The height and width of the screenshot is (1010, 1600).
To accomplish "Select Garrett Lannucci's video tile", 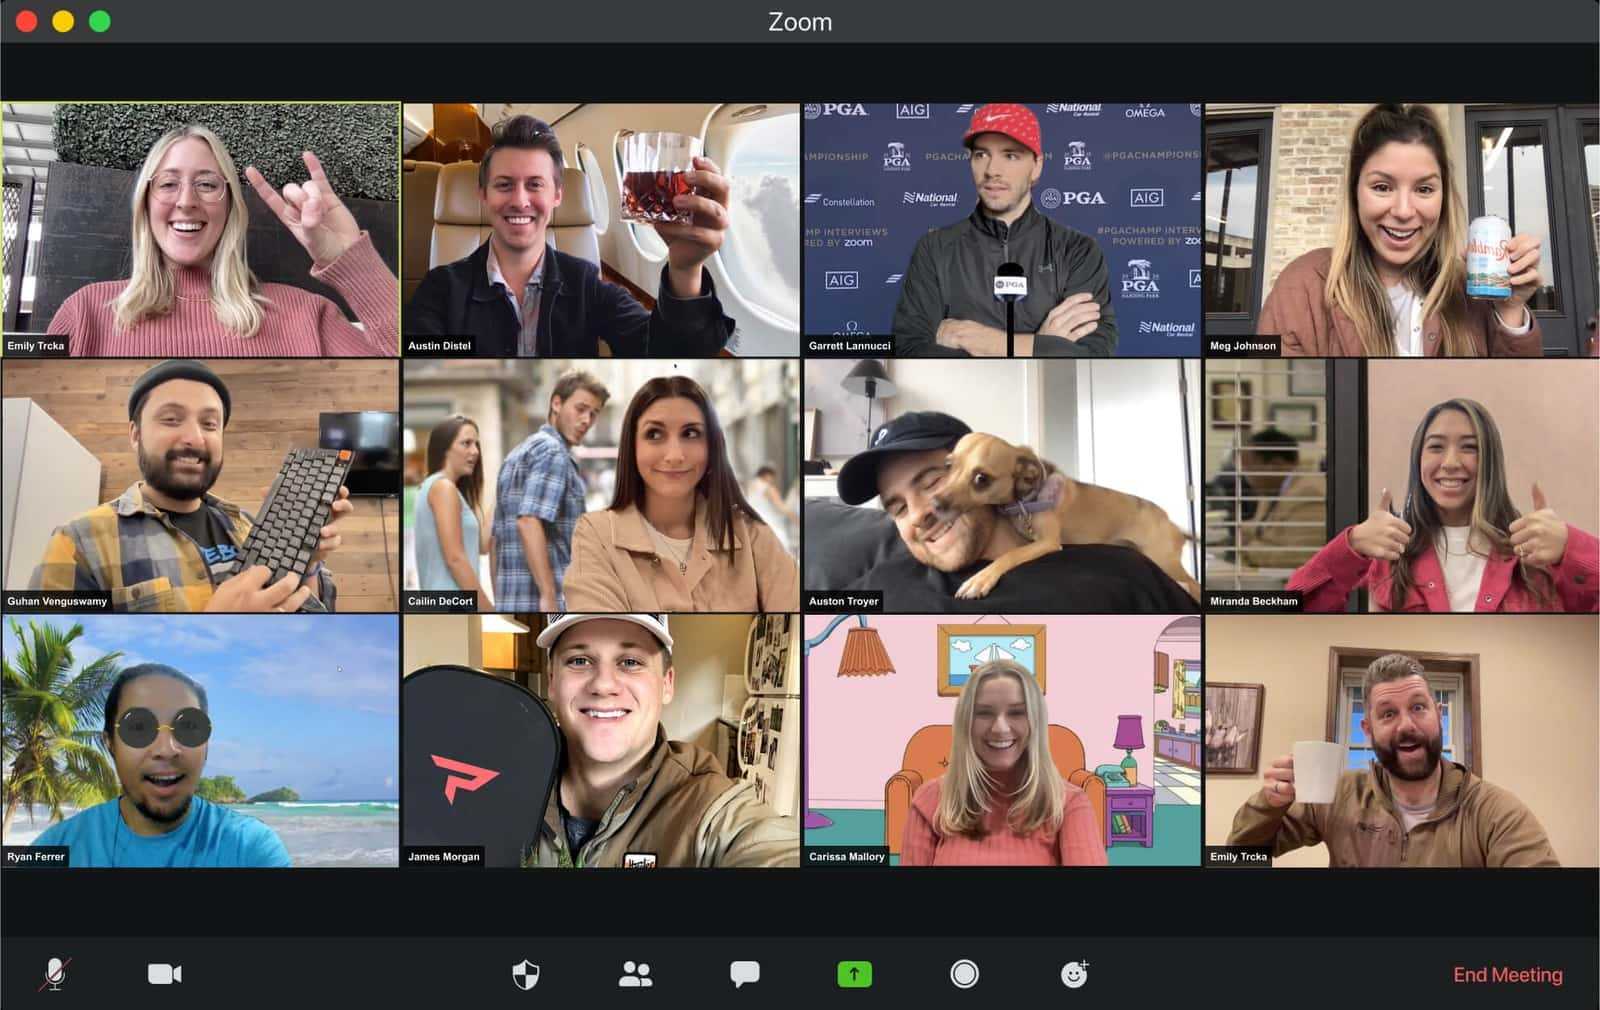I will [x=1002, y=229].
